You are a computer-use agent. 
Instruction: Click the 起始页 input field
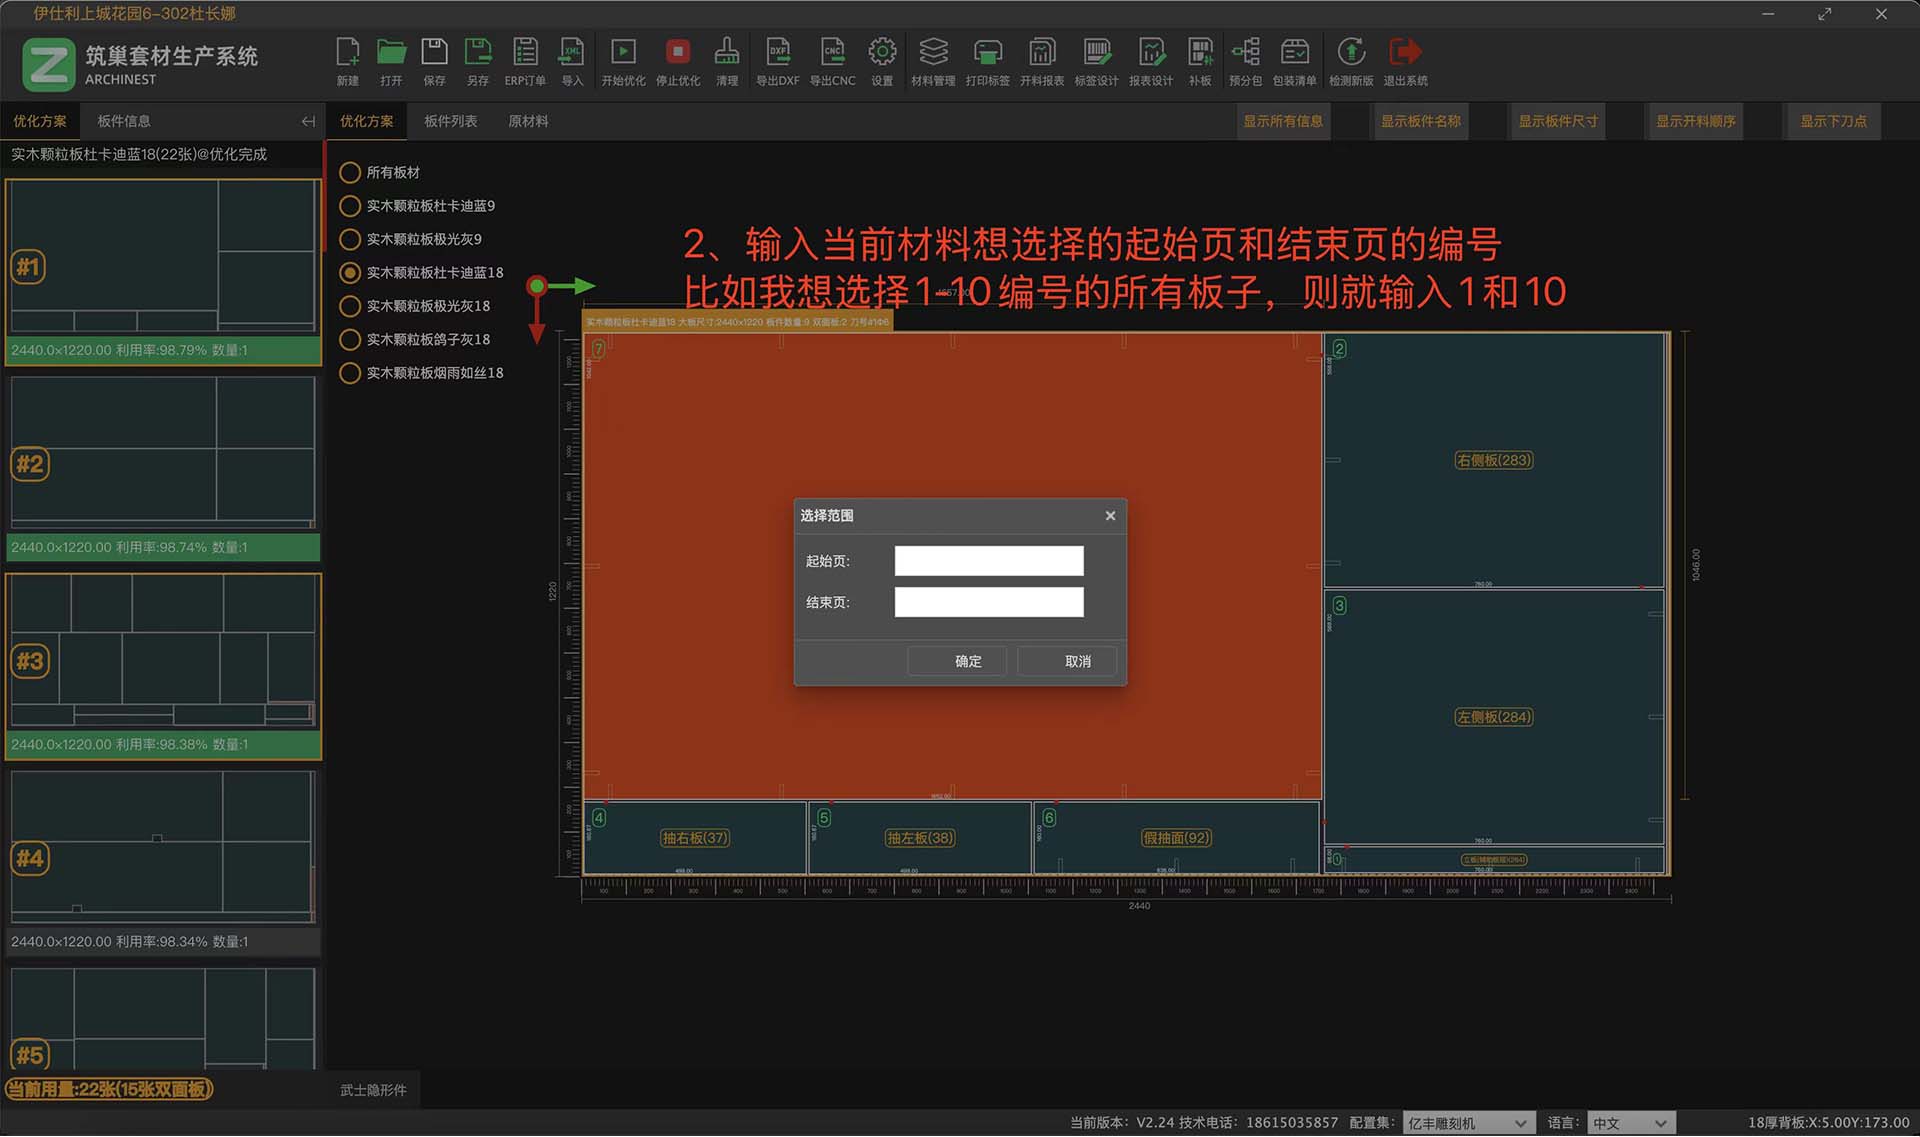(x=988, y=561)
